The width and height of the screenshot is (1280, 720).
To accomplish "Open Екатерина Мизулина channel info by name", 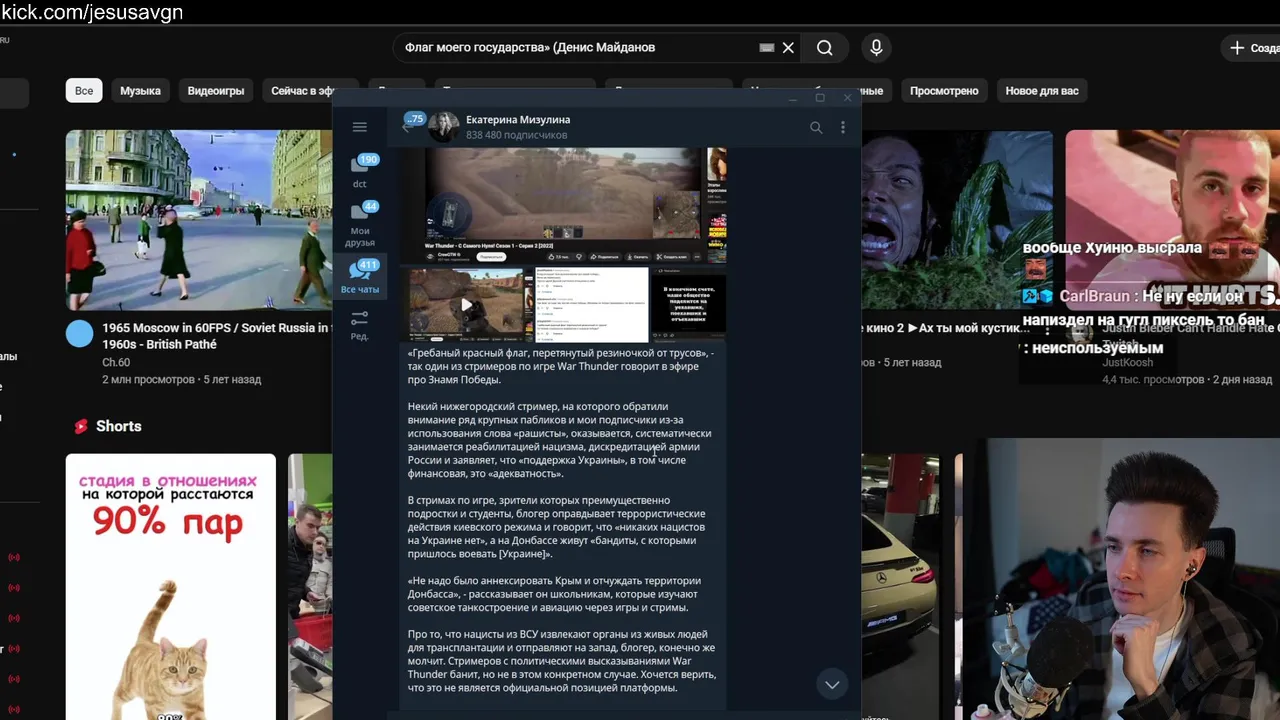I will click(x=518, y=119).
